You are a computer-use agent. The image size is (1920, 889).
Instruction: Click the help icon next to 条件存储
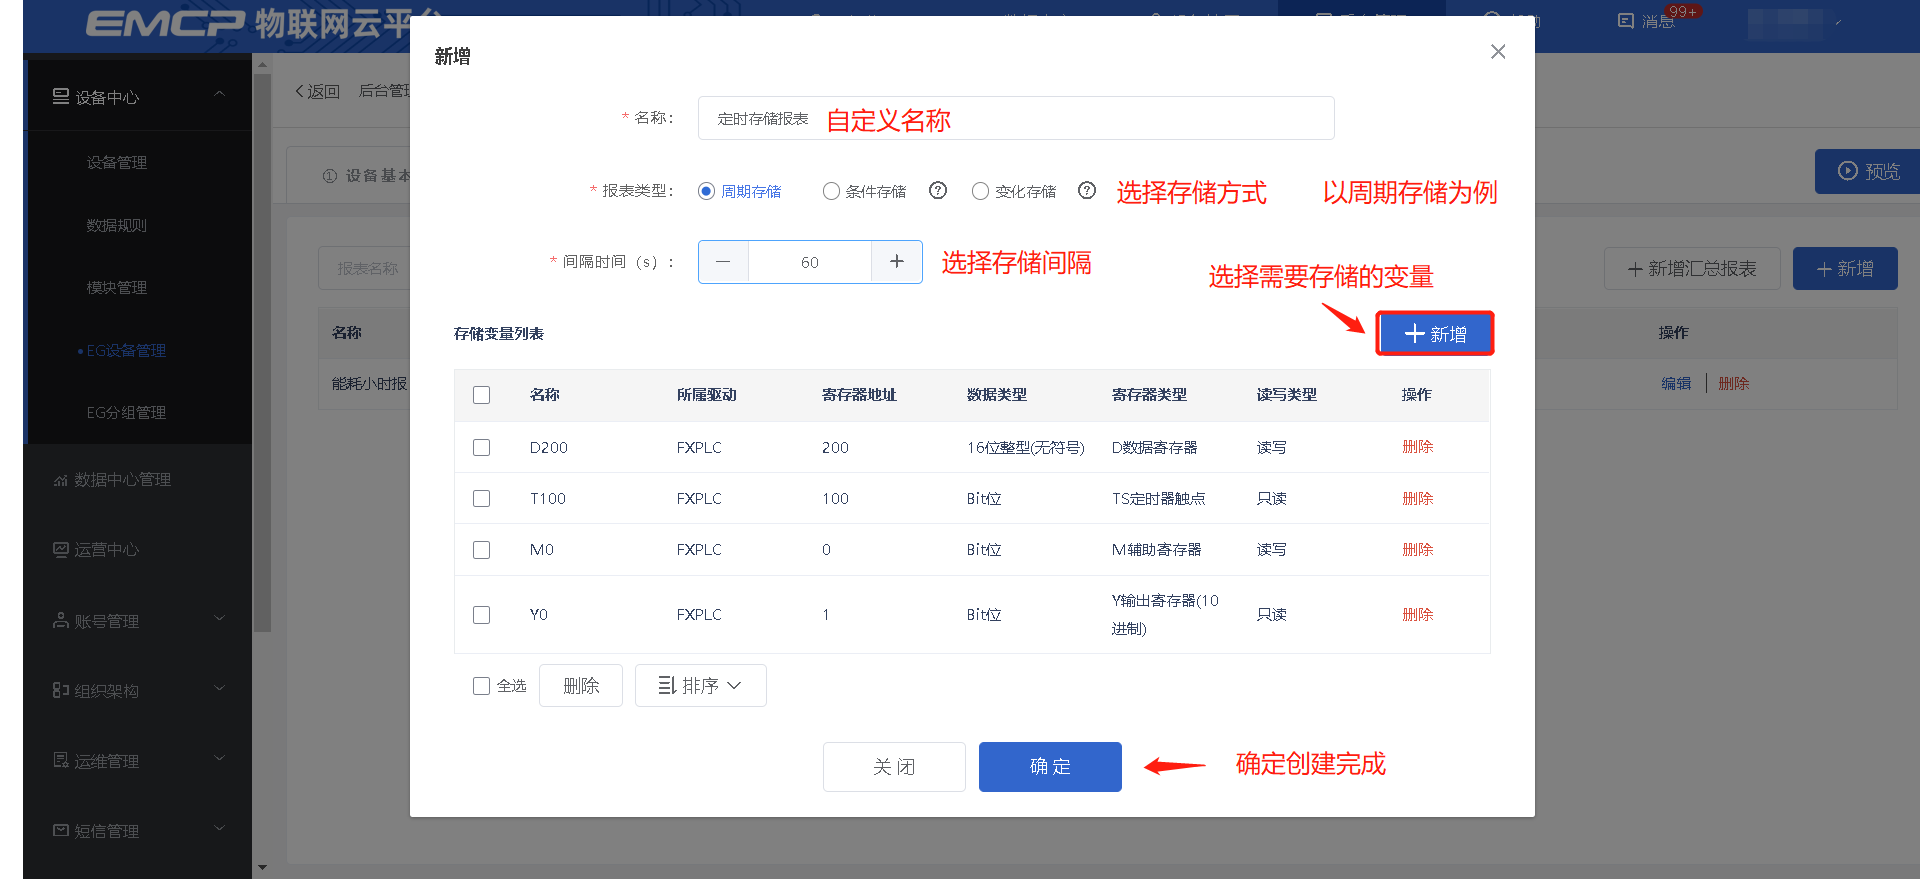click(938, 190)
